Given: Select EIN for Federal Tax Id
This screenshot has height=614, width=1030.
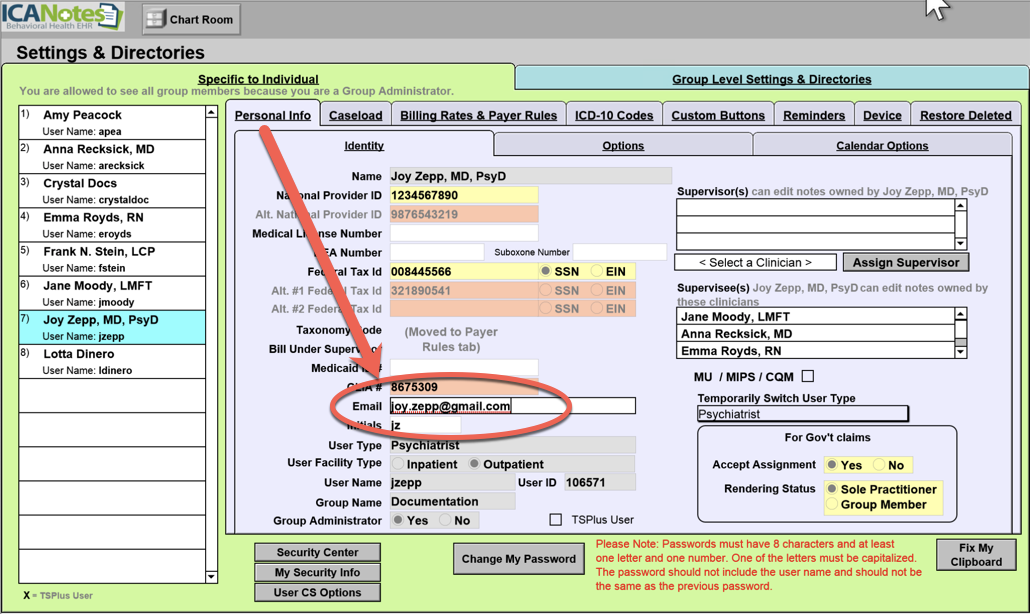Looking at the screenshot, I should 597,272.
